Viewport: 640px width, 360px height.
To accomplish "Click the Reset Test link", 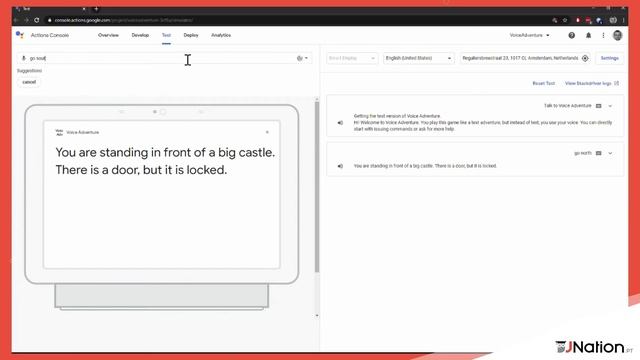I will pyautogui.click(x=543, y=83).
